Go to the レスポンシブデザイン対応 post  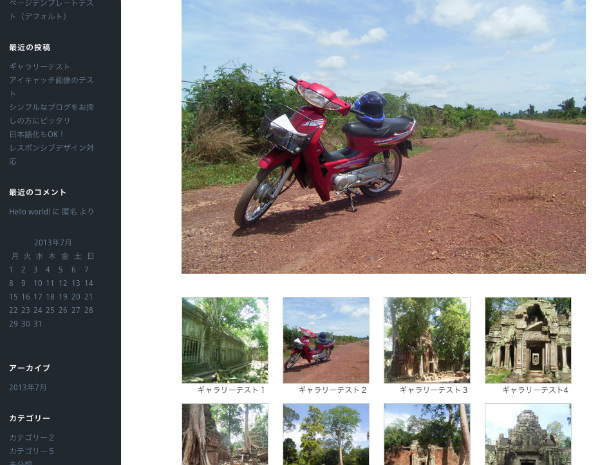pyautogui.click(x=51, y=148)
